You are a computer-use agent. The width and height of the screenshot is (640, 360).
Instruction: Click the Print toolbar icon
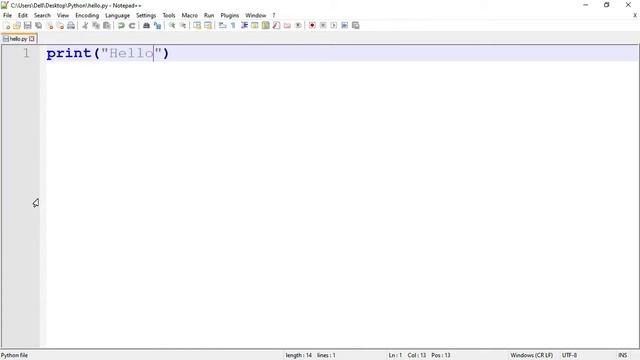71,25
